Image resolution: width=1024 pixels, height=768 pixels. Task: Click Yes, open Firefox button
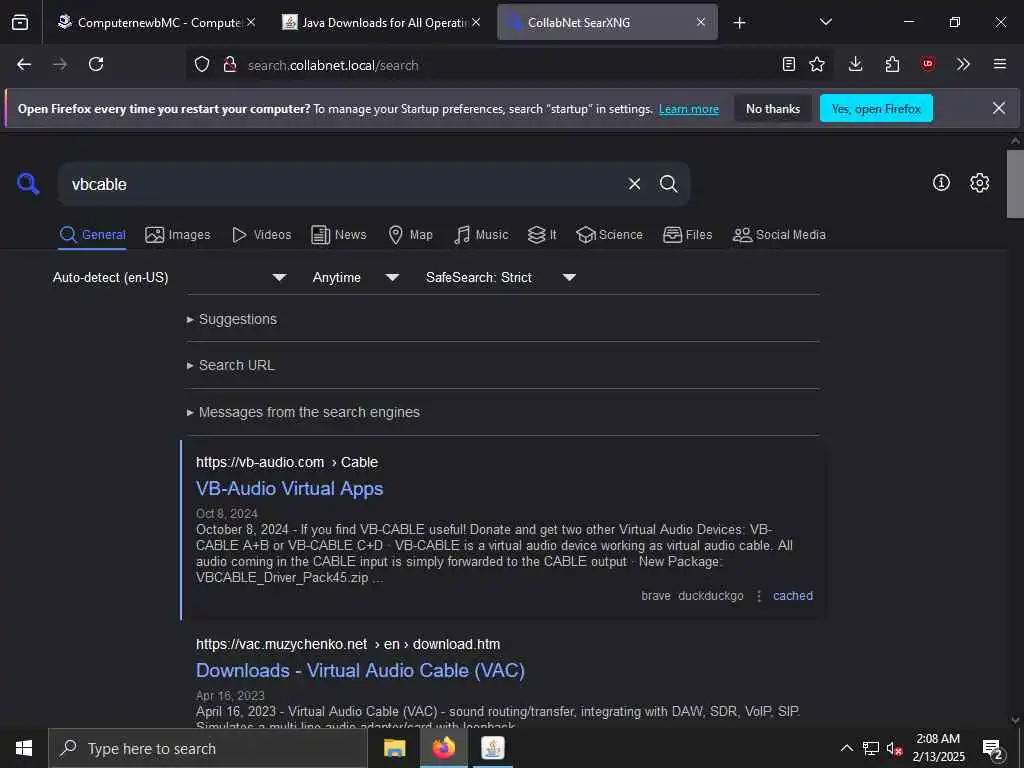(876, 108)
